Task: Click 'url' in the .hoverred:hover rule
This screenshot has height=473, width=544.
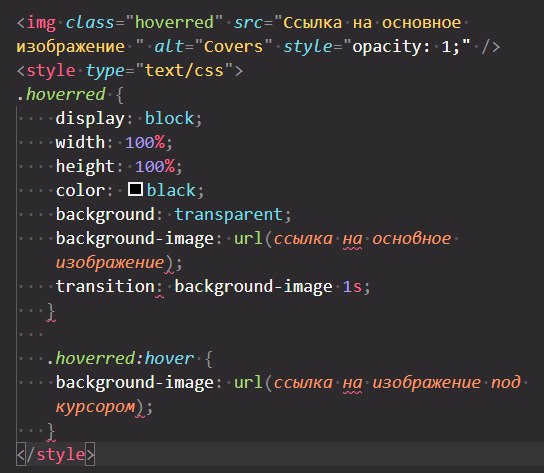Action: pos(248,382)
